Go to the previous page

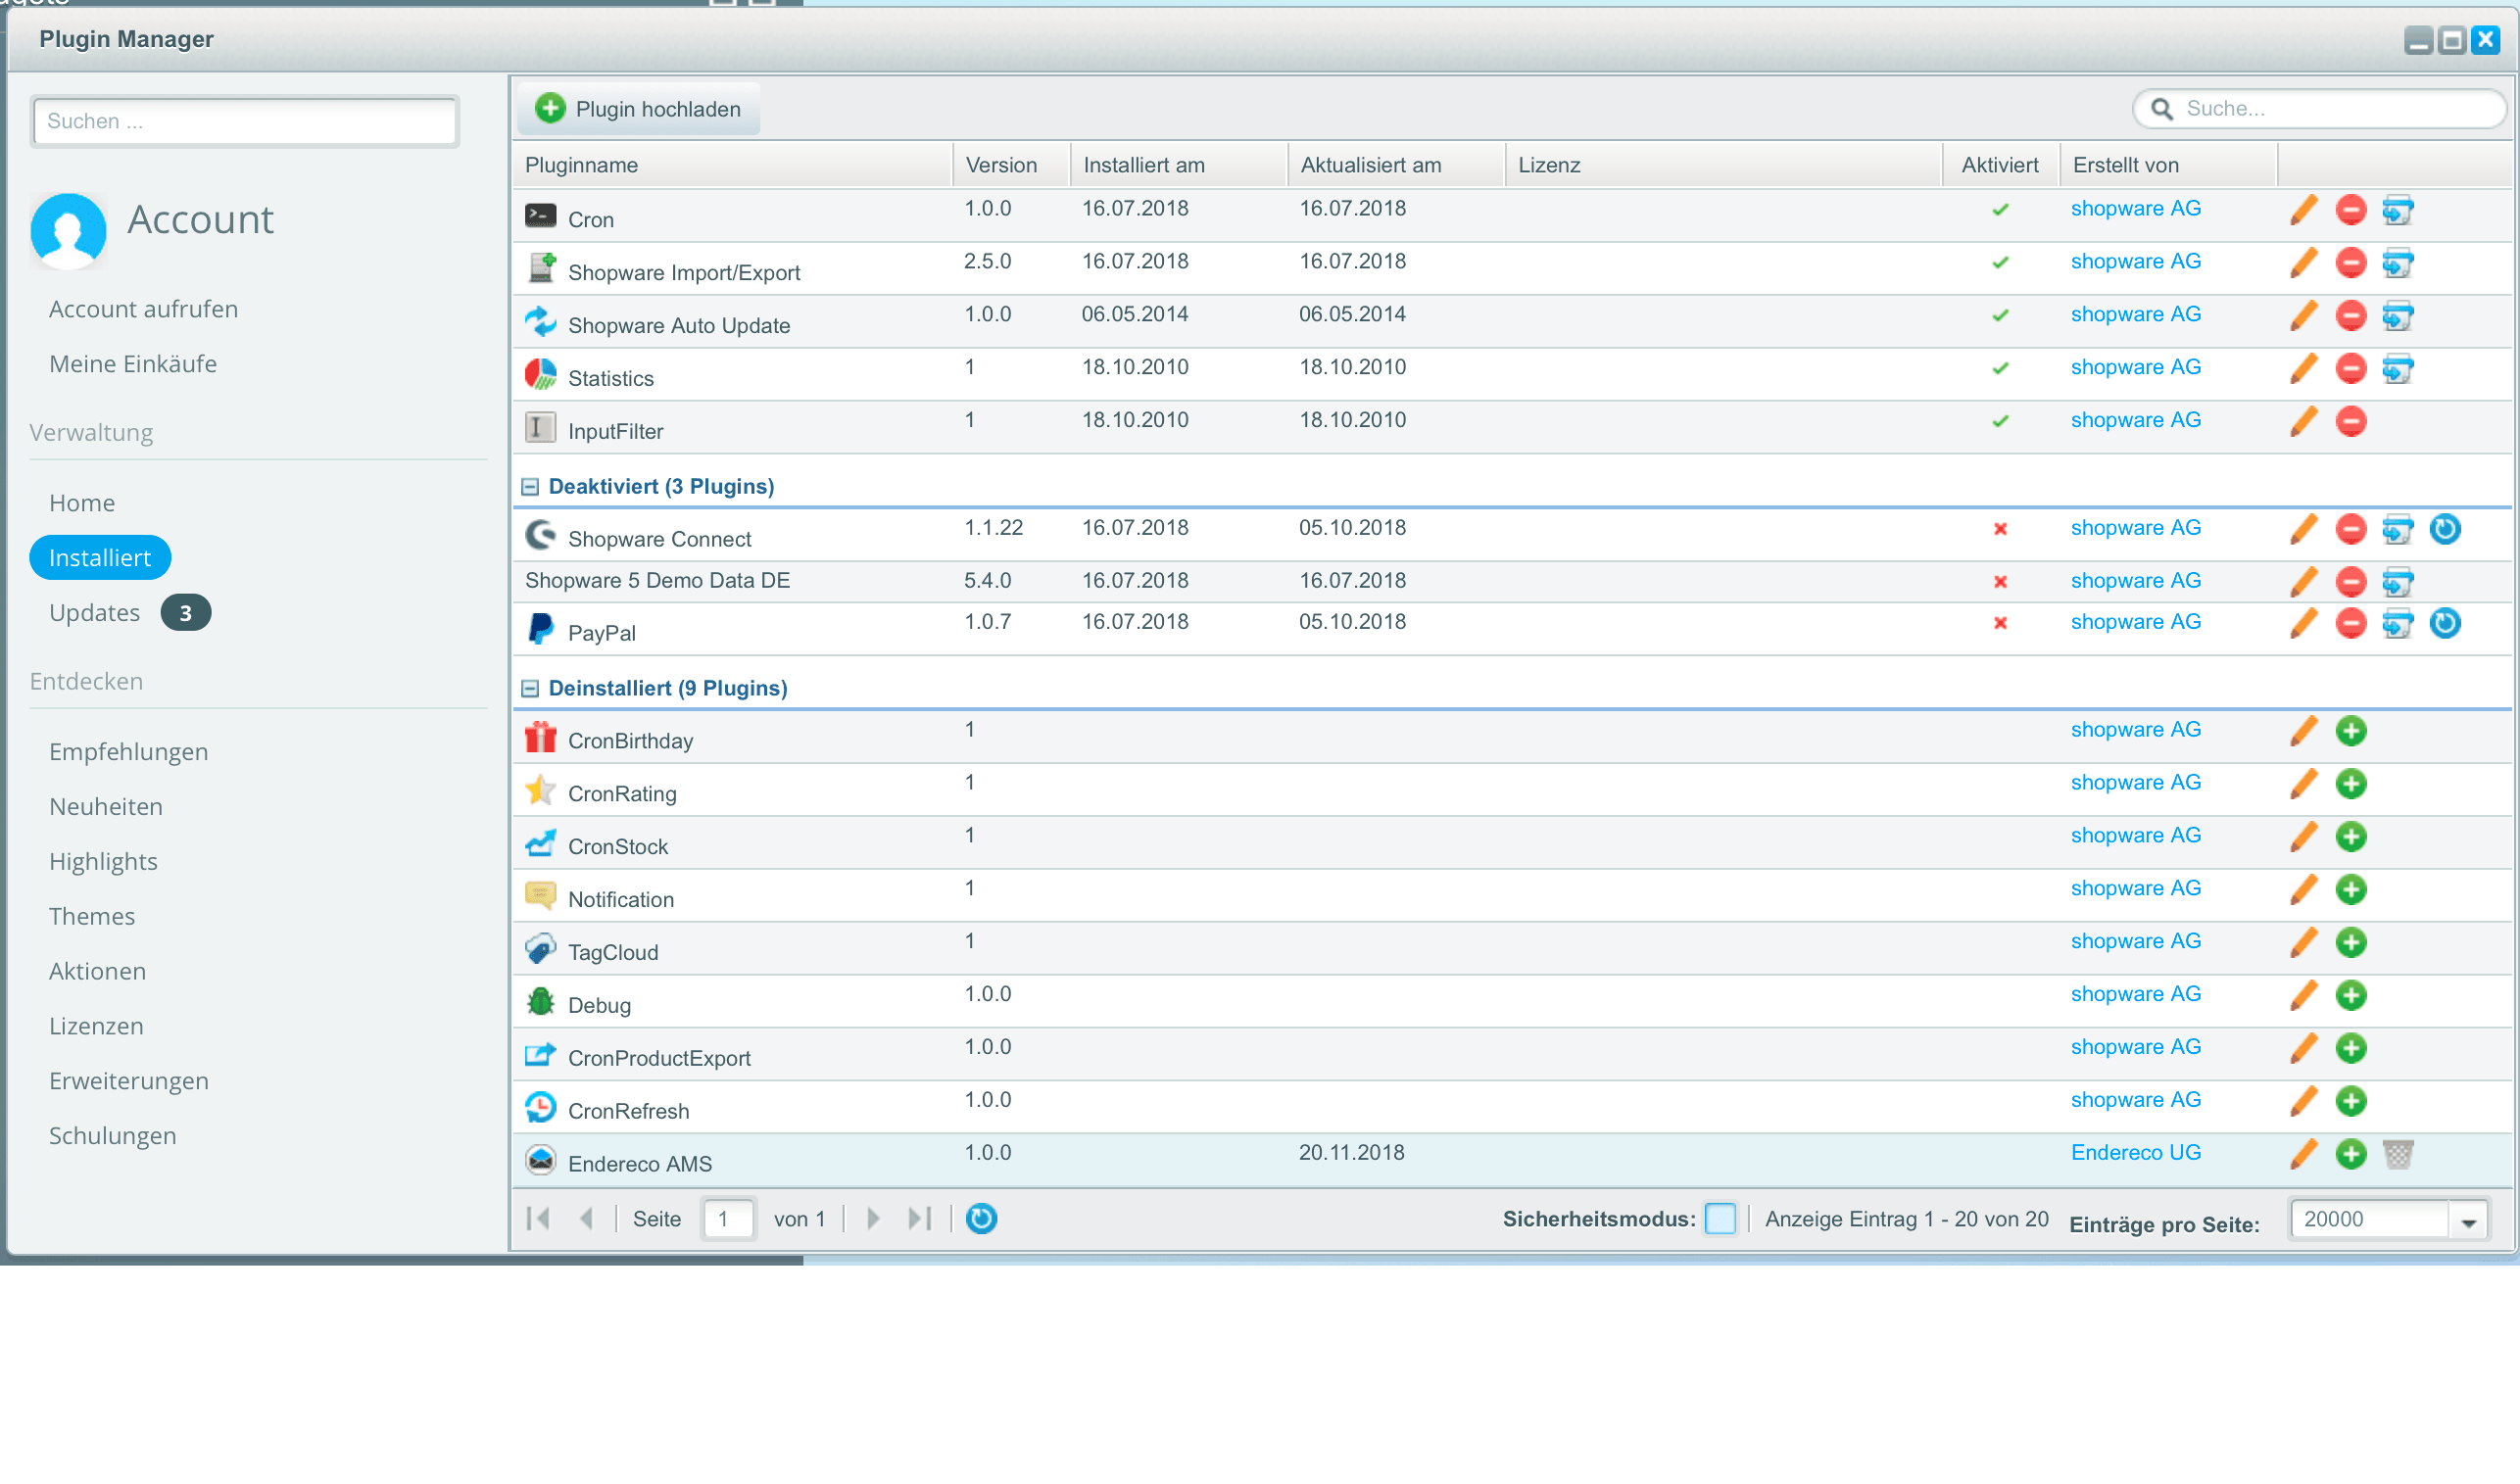pyautogui.click(x=586, y=1219)
